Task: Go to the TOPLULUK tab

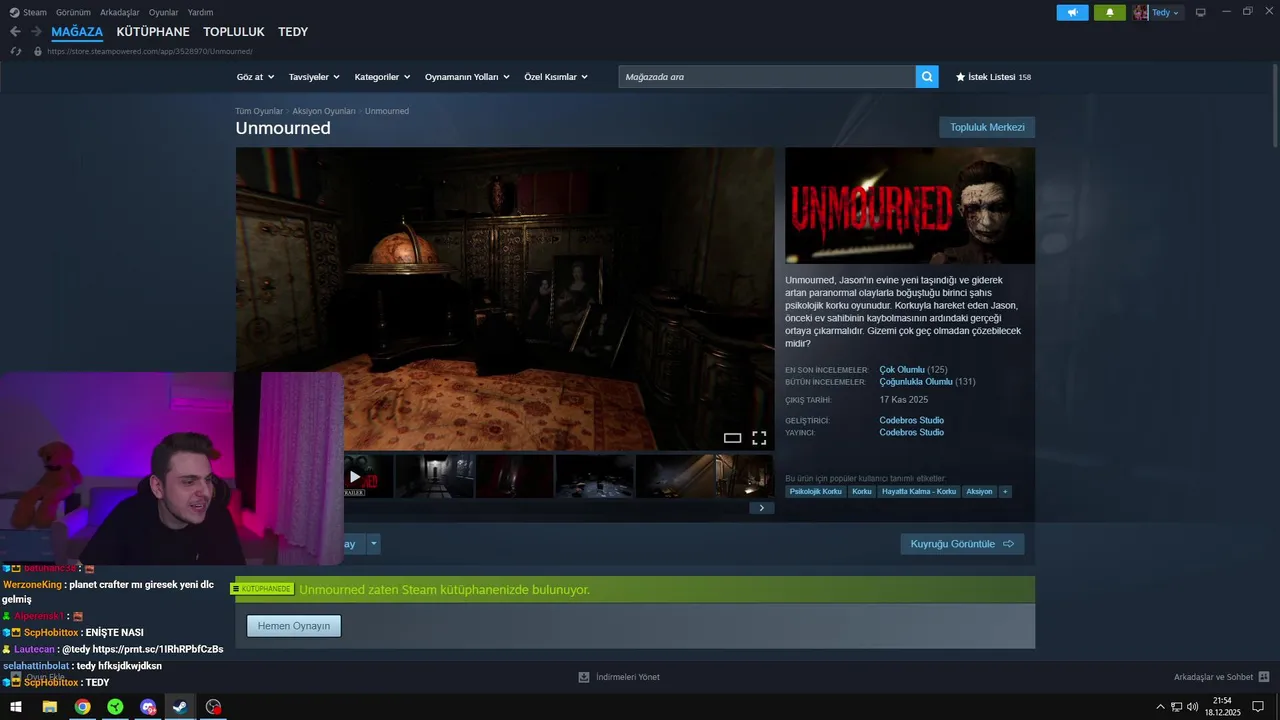Action: tap(234, 32)
